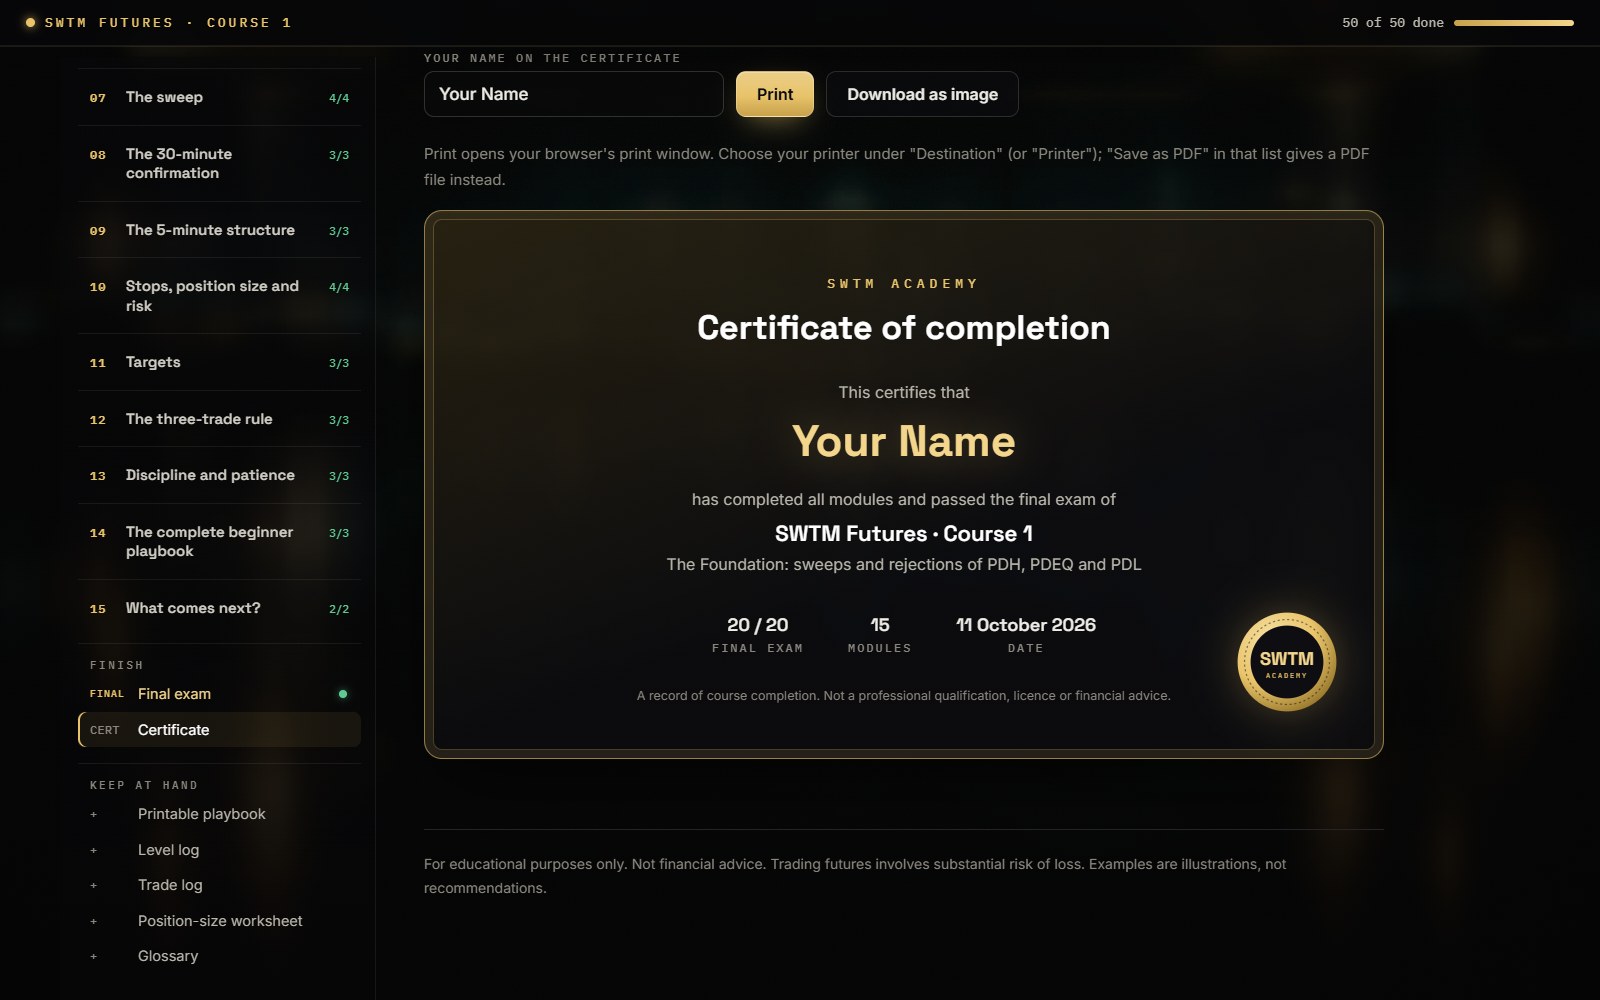Open the Trade log link
The image size is (1600, 1000).
(219, 885)
